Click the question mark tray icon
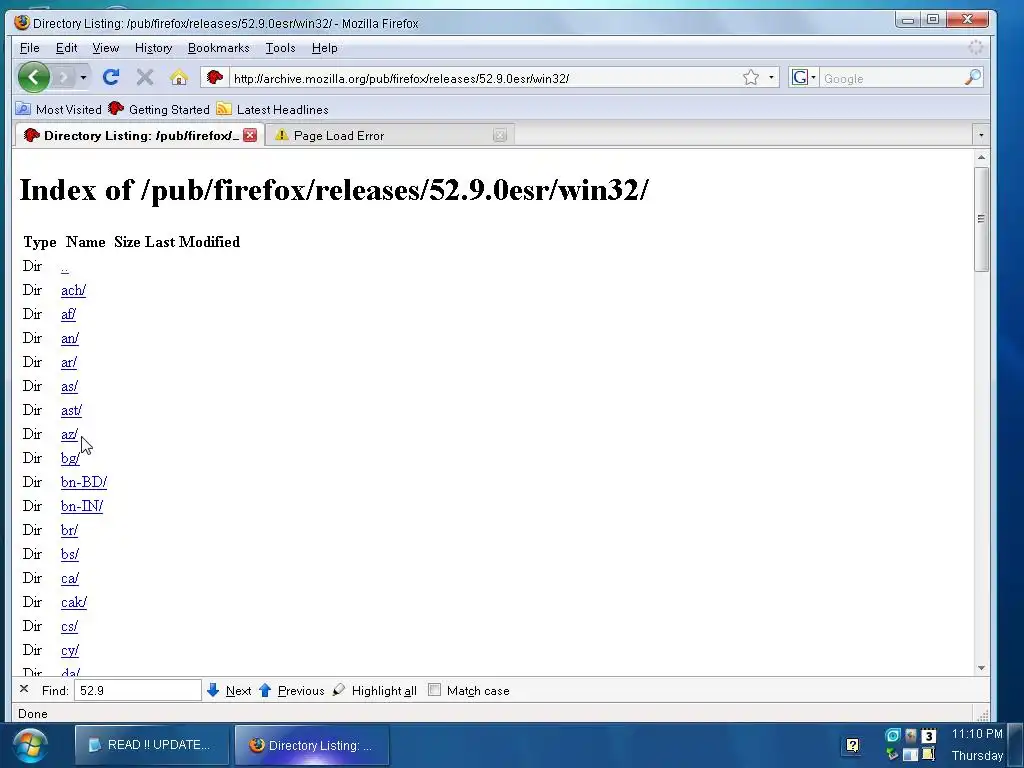The image size is (1024, 768). pyautogui.click(x=852, y=744)
